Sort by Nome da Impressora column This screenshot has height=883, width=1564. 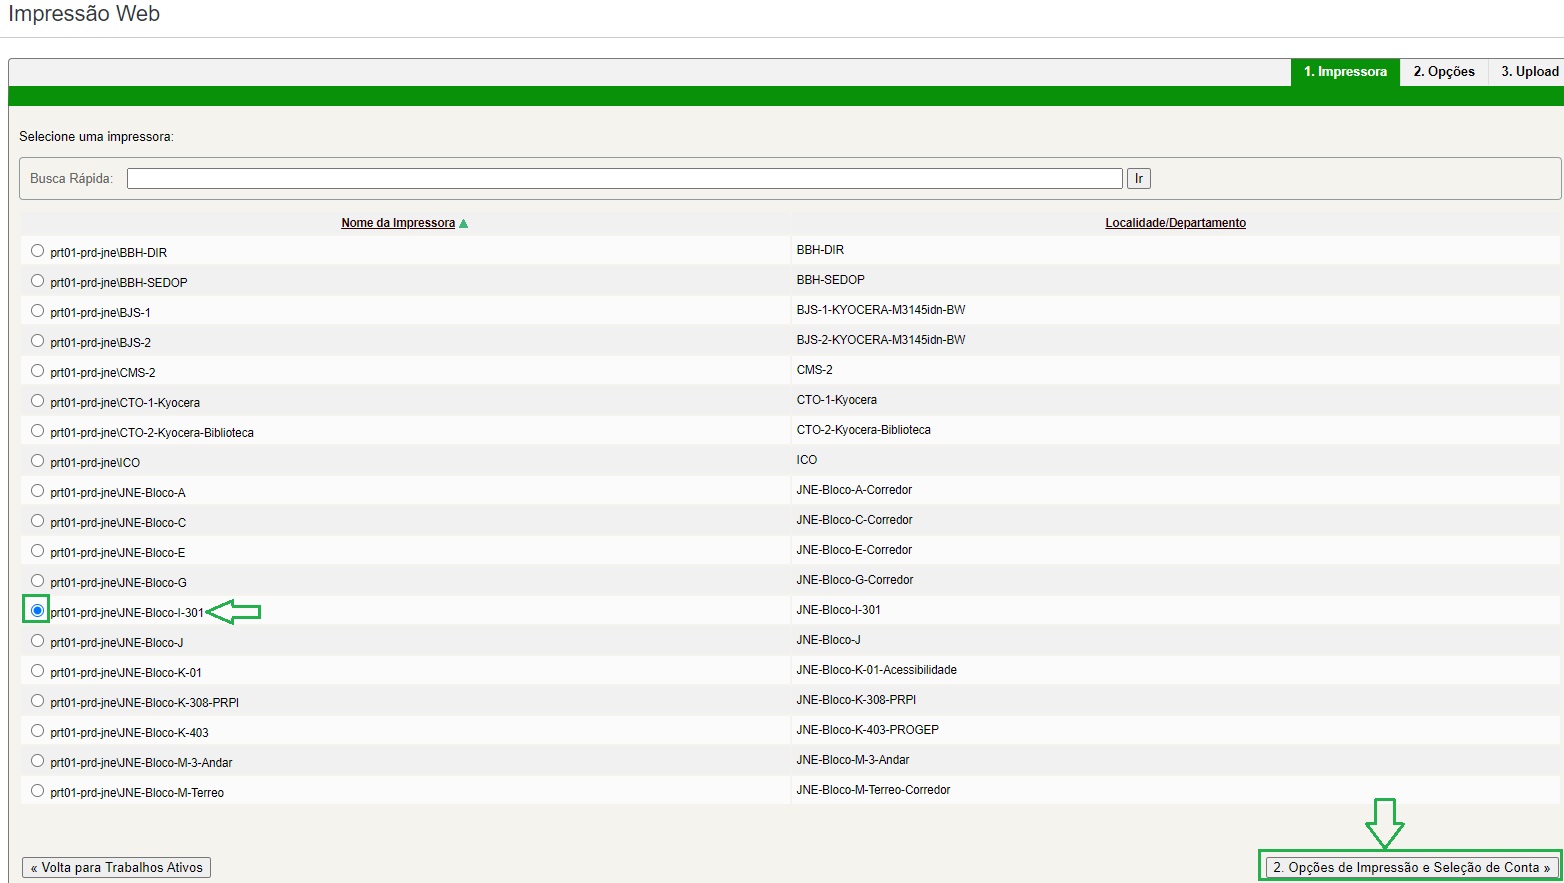[x=397, y=223]
